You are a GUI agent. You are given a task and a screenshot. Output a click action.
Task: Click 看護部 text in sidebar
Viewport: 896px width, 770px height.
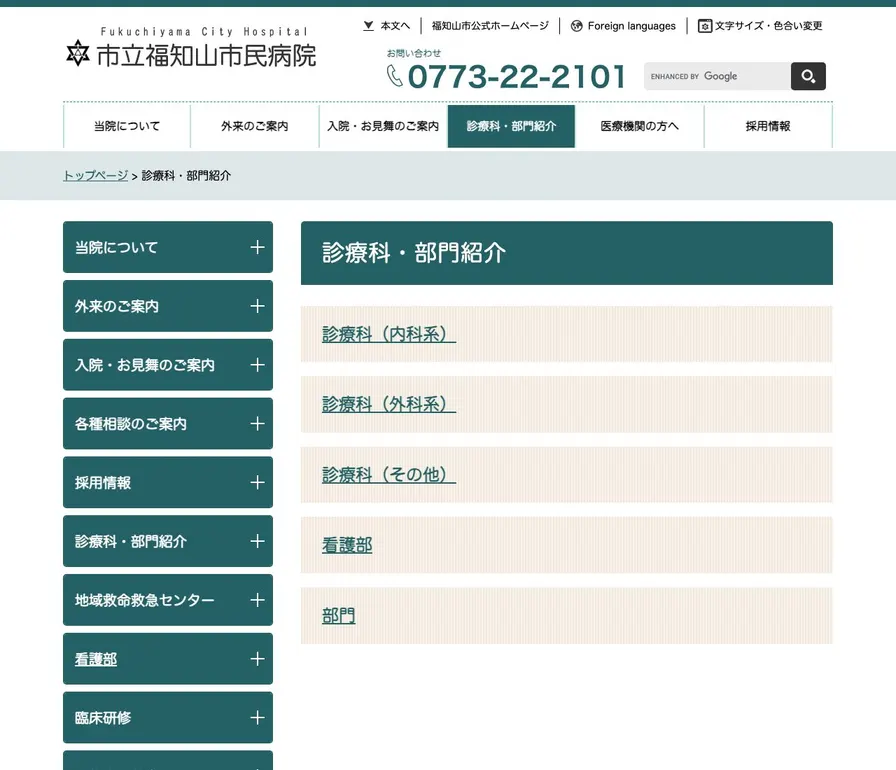(95, 659)
